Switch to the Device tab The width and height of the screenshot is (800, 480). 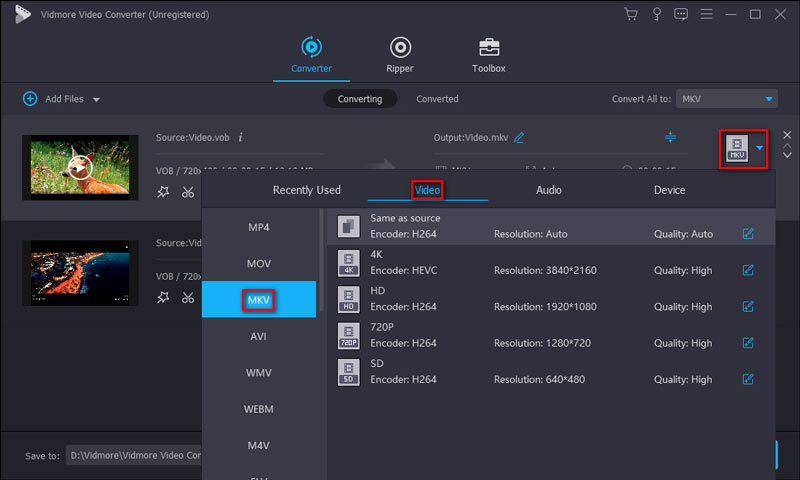669,190
